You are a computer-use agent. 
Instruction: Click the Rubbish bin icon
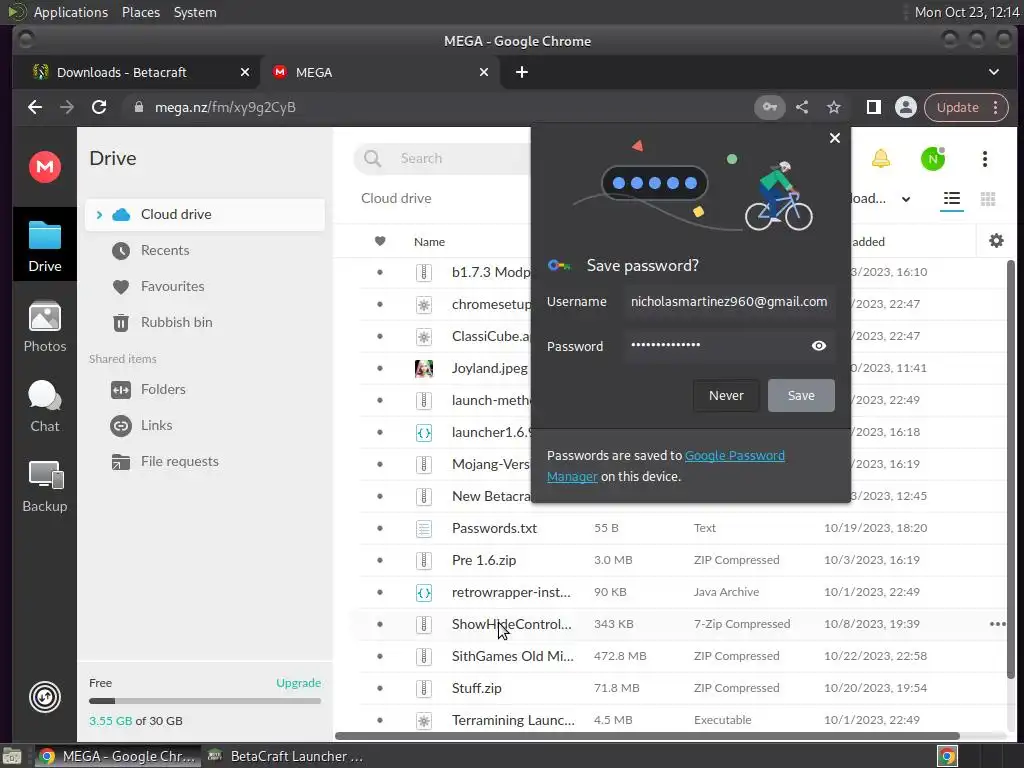(x=121, y=323)
